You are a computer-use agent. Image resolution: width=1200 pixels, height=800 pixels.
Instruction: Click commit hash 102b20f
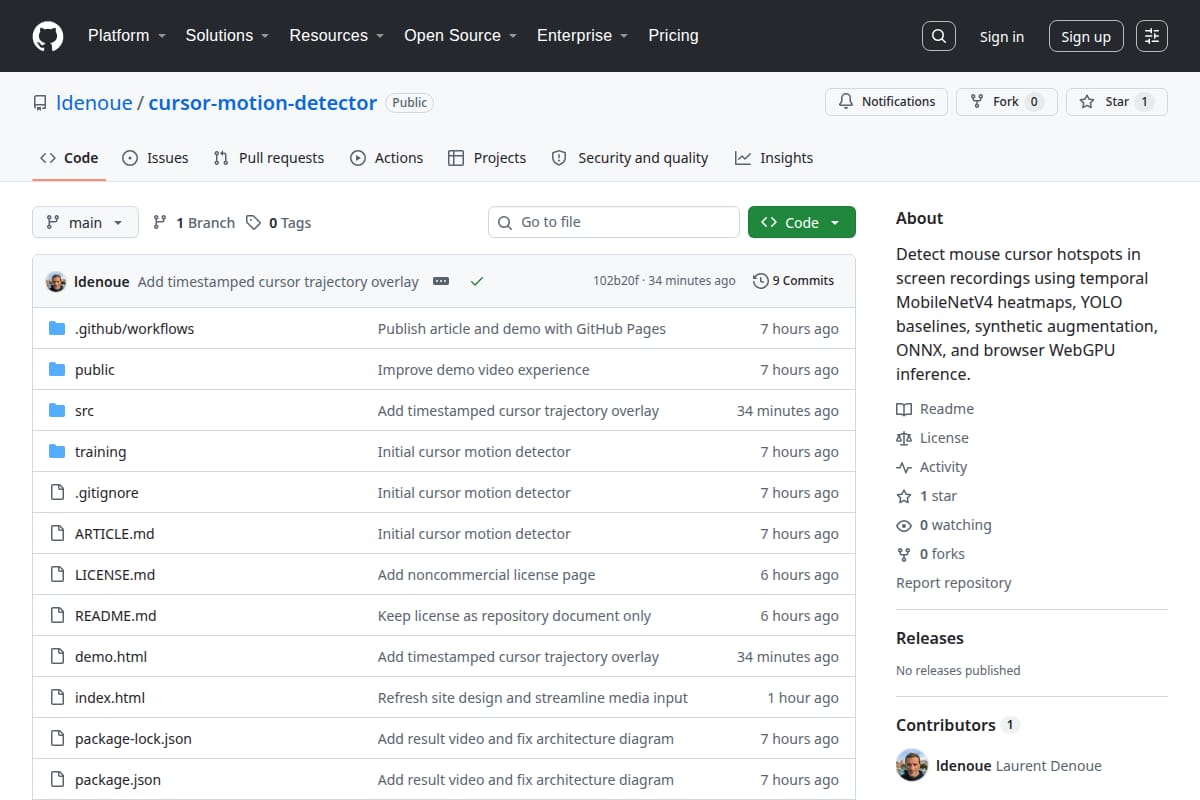pyautogui.click(x=616, y=281)
